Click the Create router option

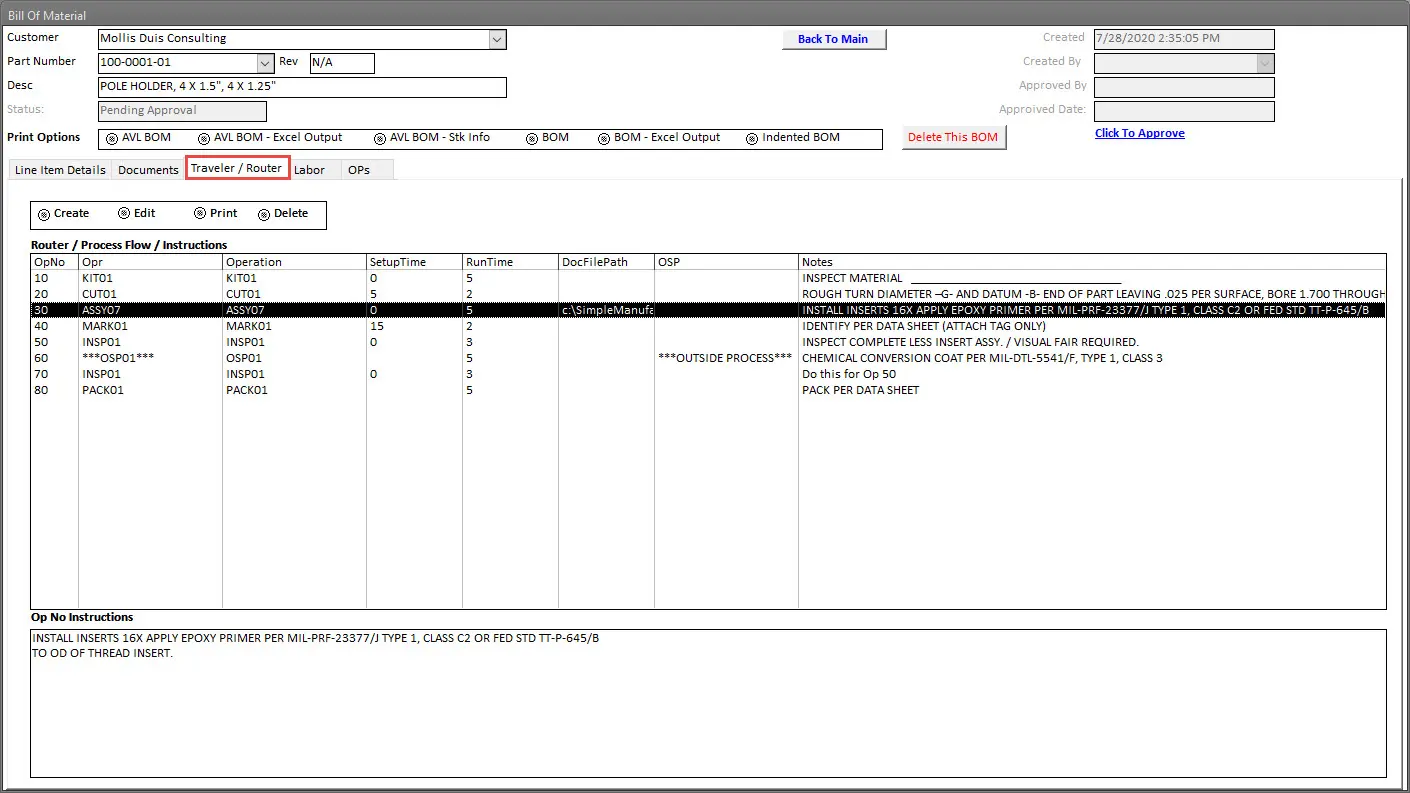pos(44,214)
